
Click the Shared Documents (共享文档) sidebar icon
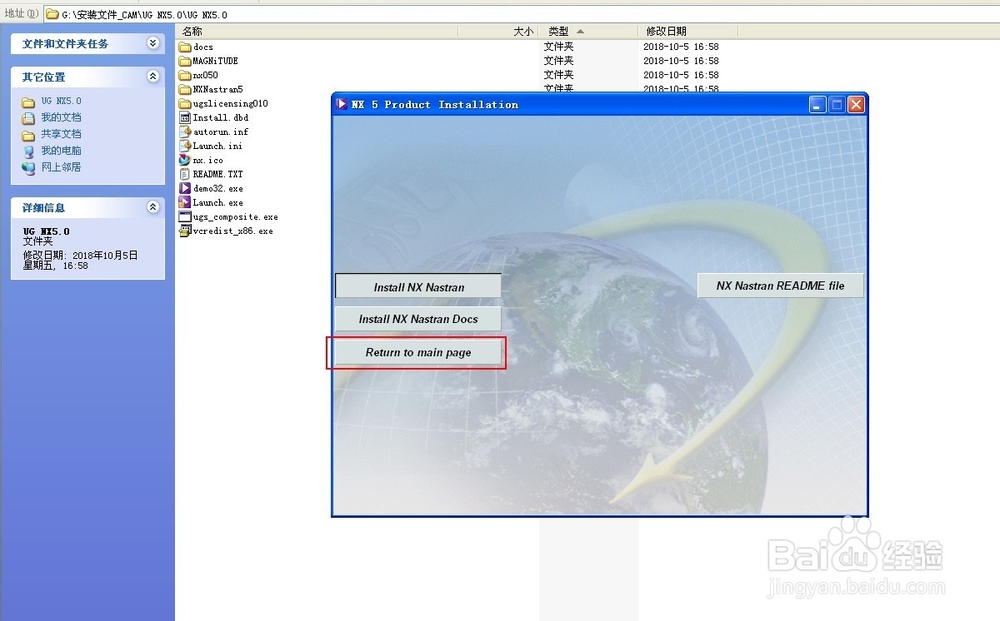28,135
